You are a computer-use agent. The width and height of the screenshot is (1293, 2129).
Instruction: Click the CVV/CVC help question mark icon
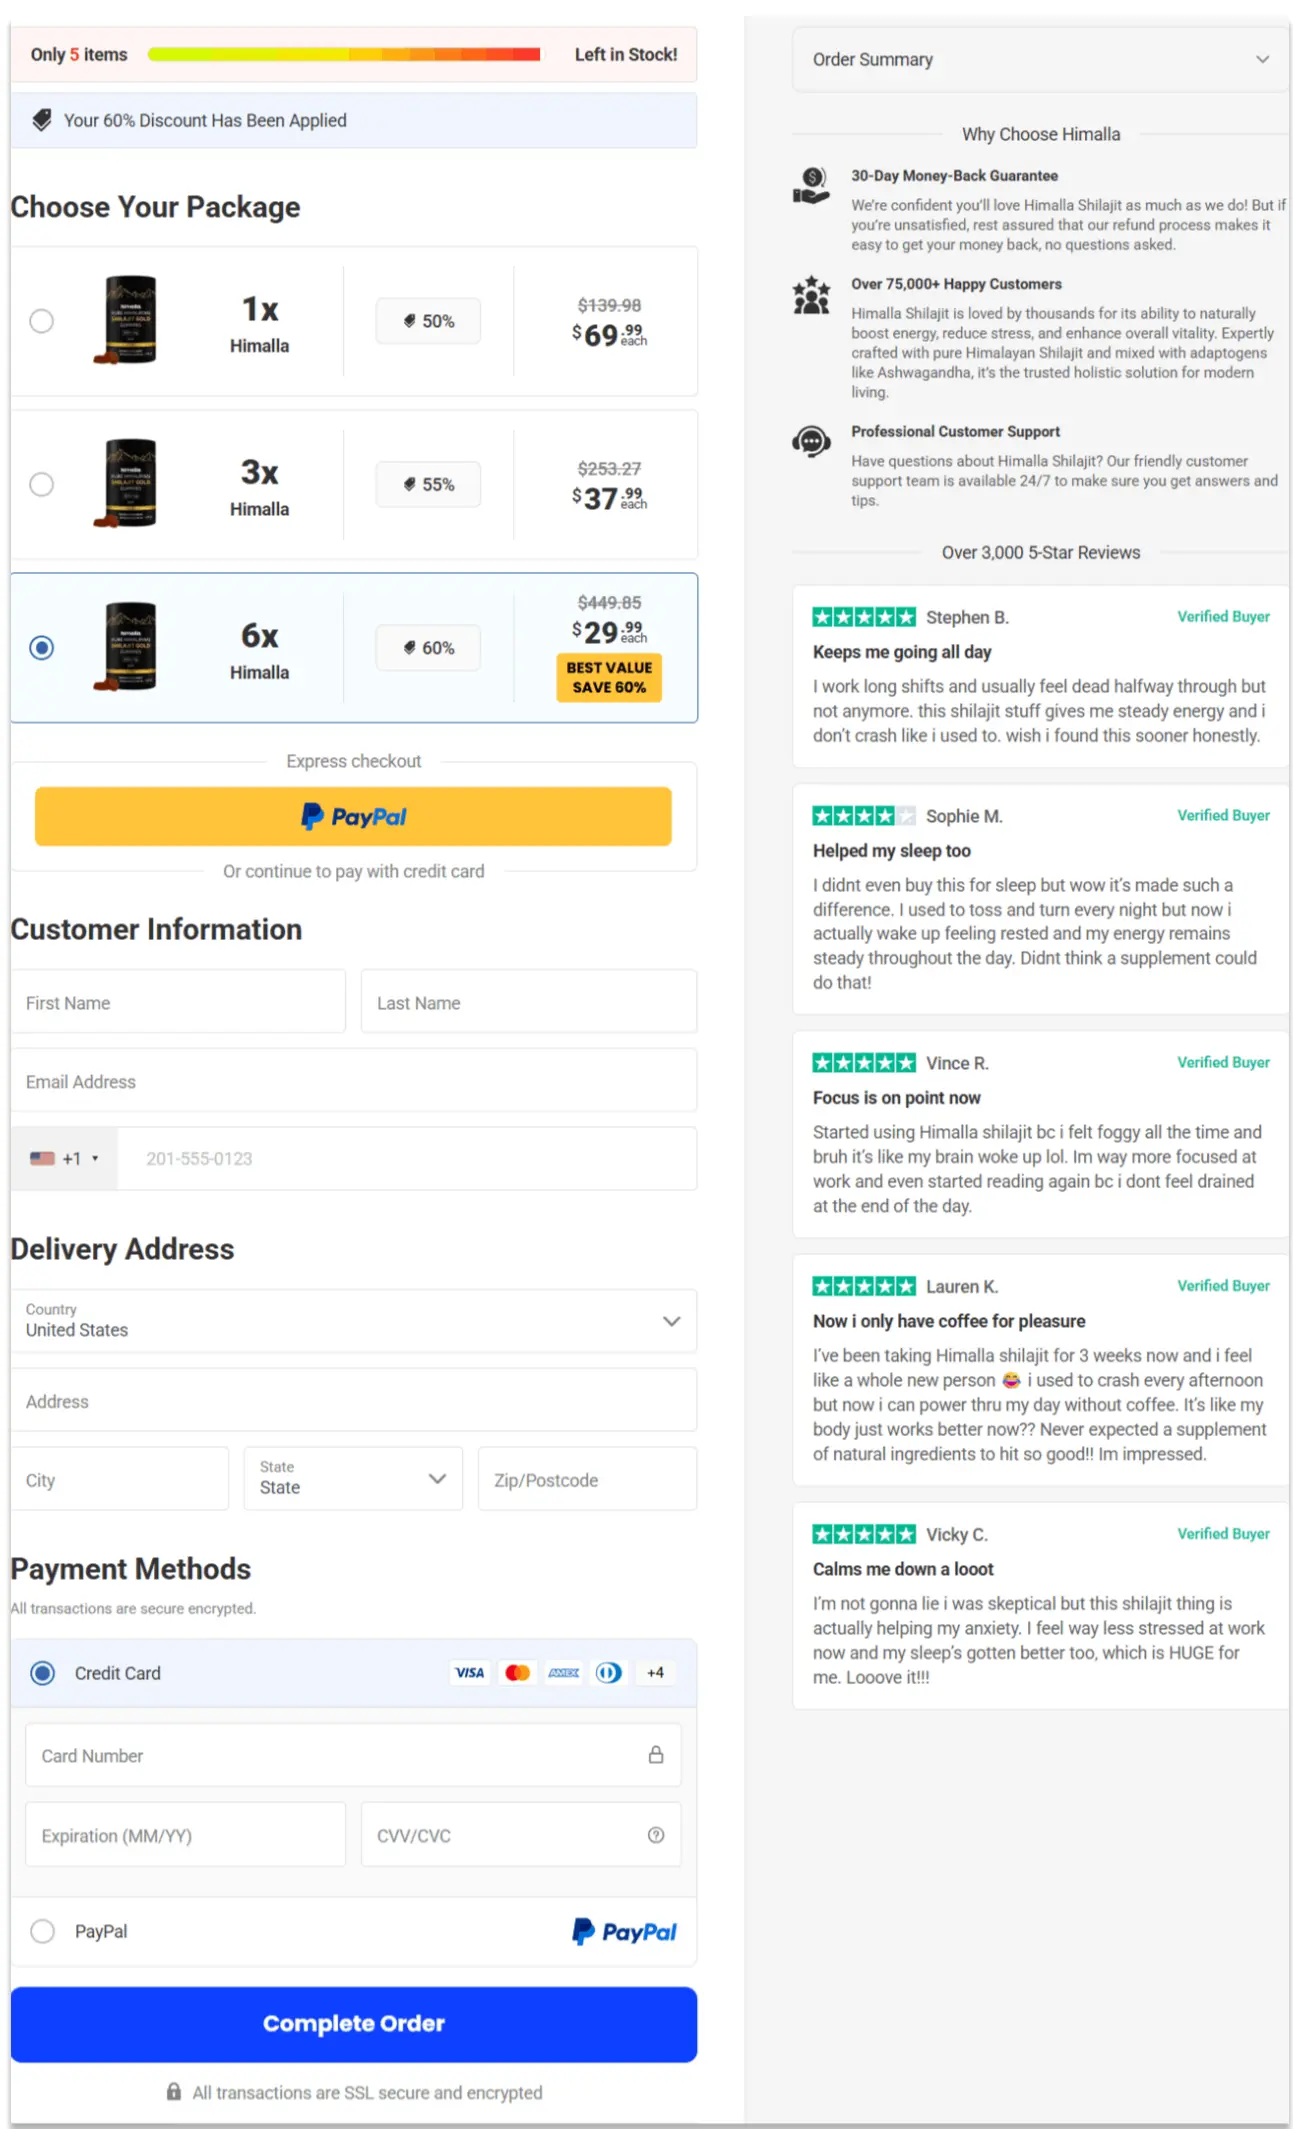click(x=656, y=1835)
